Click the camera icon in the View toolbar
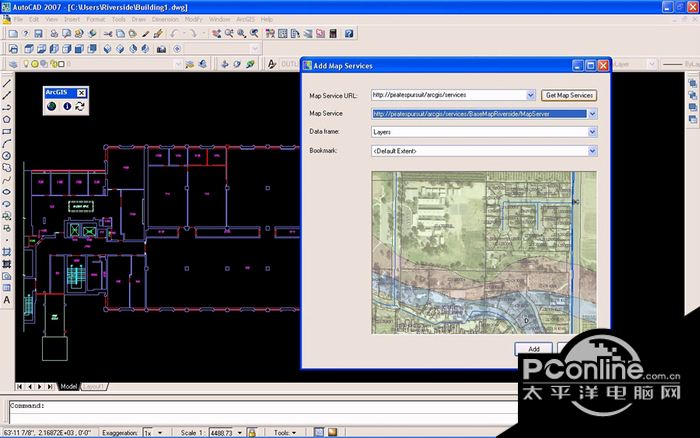700x438 pixels. [x=161, y=49]
